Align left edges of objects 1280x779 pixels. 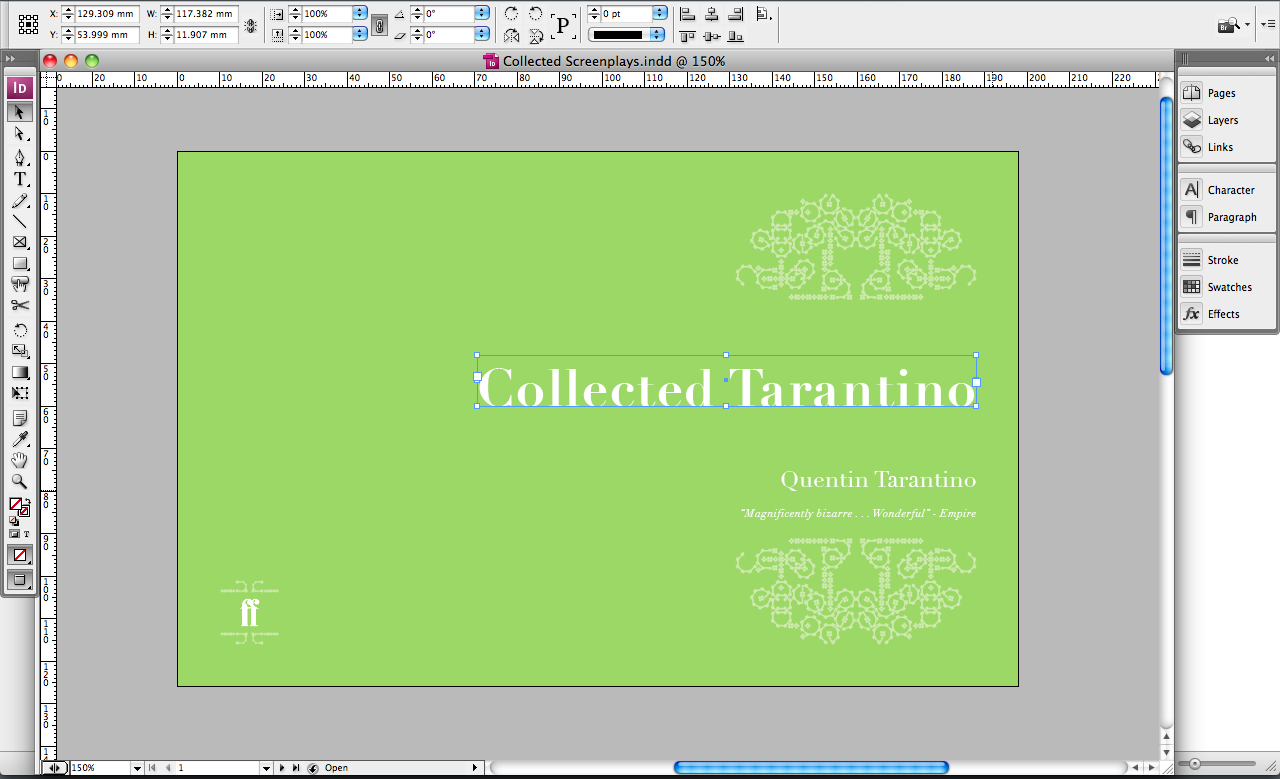[x=688, y=14]
